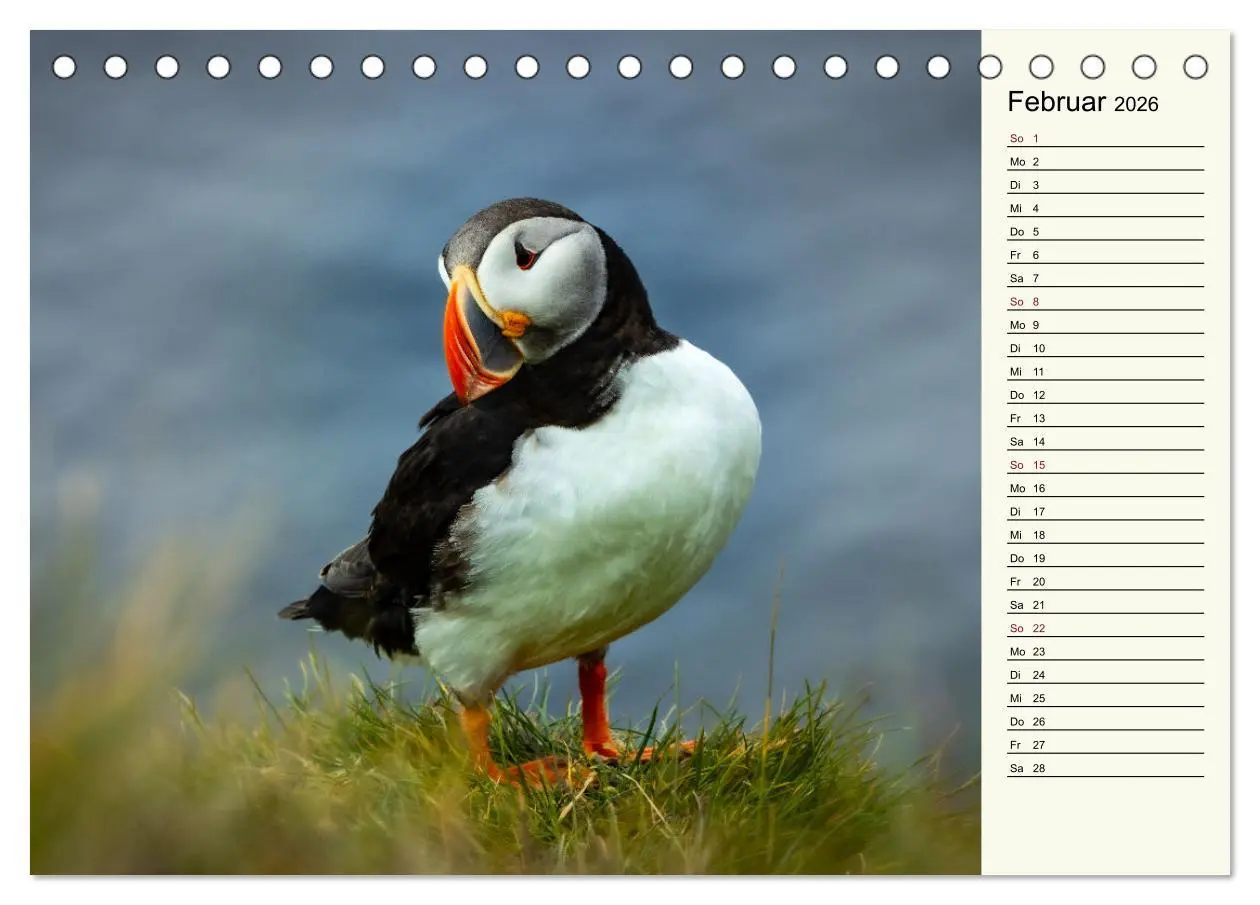Select the calendar row Sa 14
Image resolution: width=1260 pixels, height=905 pixels.
coord(1105,441)
